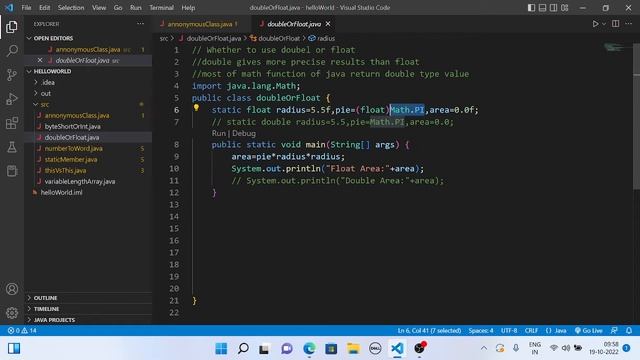Screen dimensions: 640x360
Task: Click the feedback icon in status bar
Action: tap(614, 331)
